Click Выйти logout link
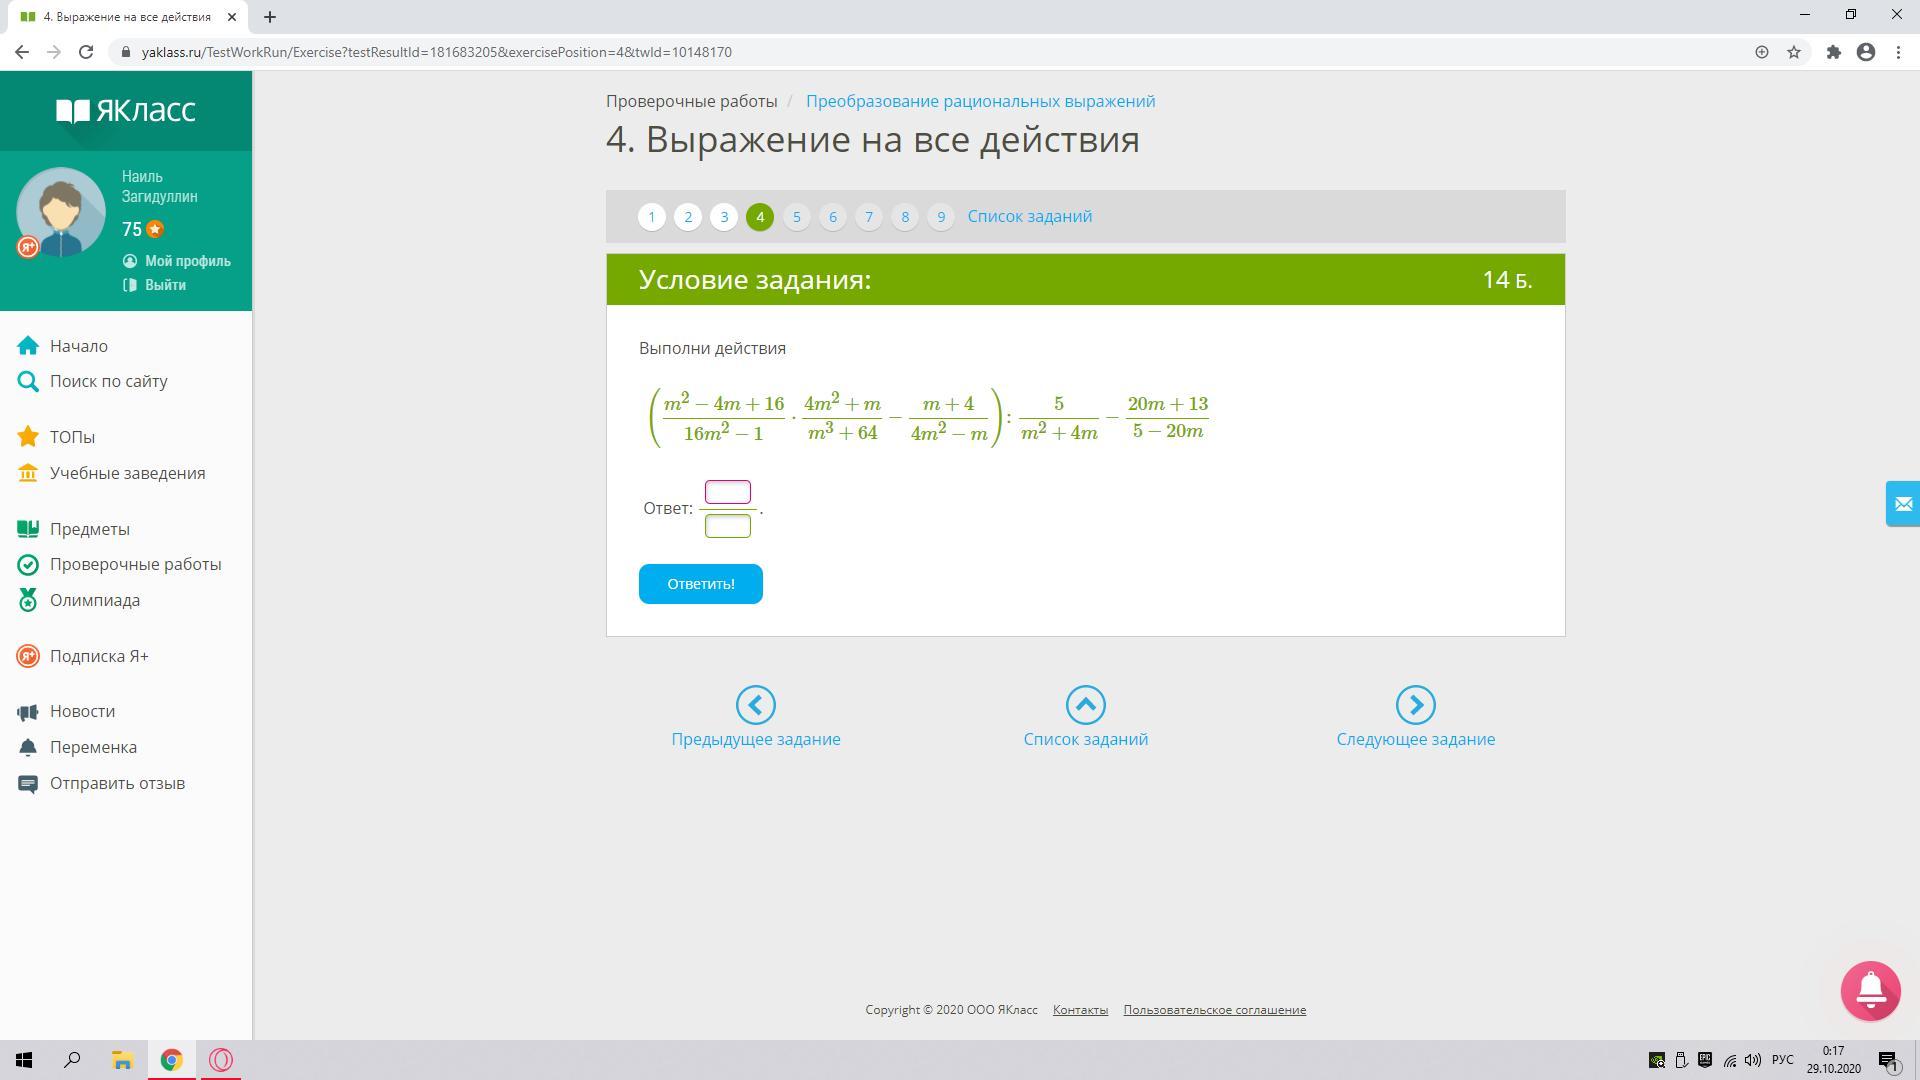1920x1080 pixels. point(165,285)
